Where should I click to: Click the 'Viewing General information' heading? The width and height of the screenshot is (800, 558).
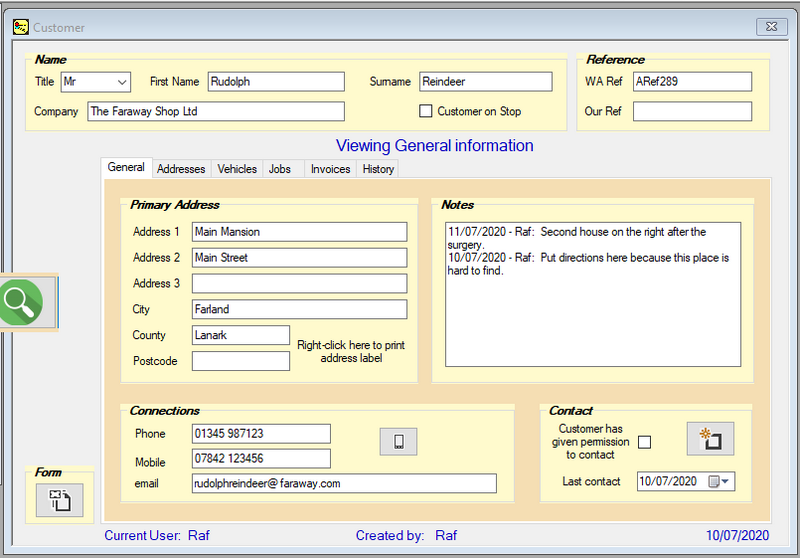coord(435,146)
